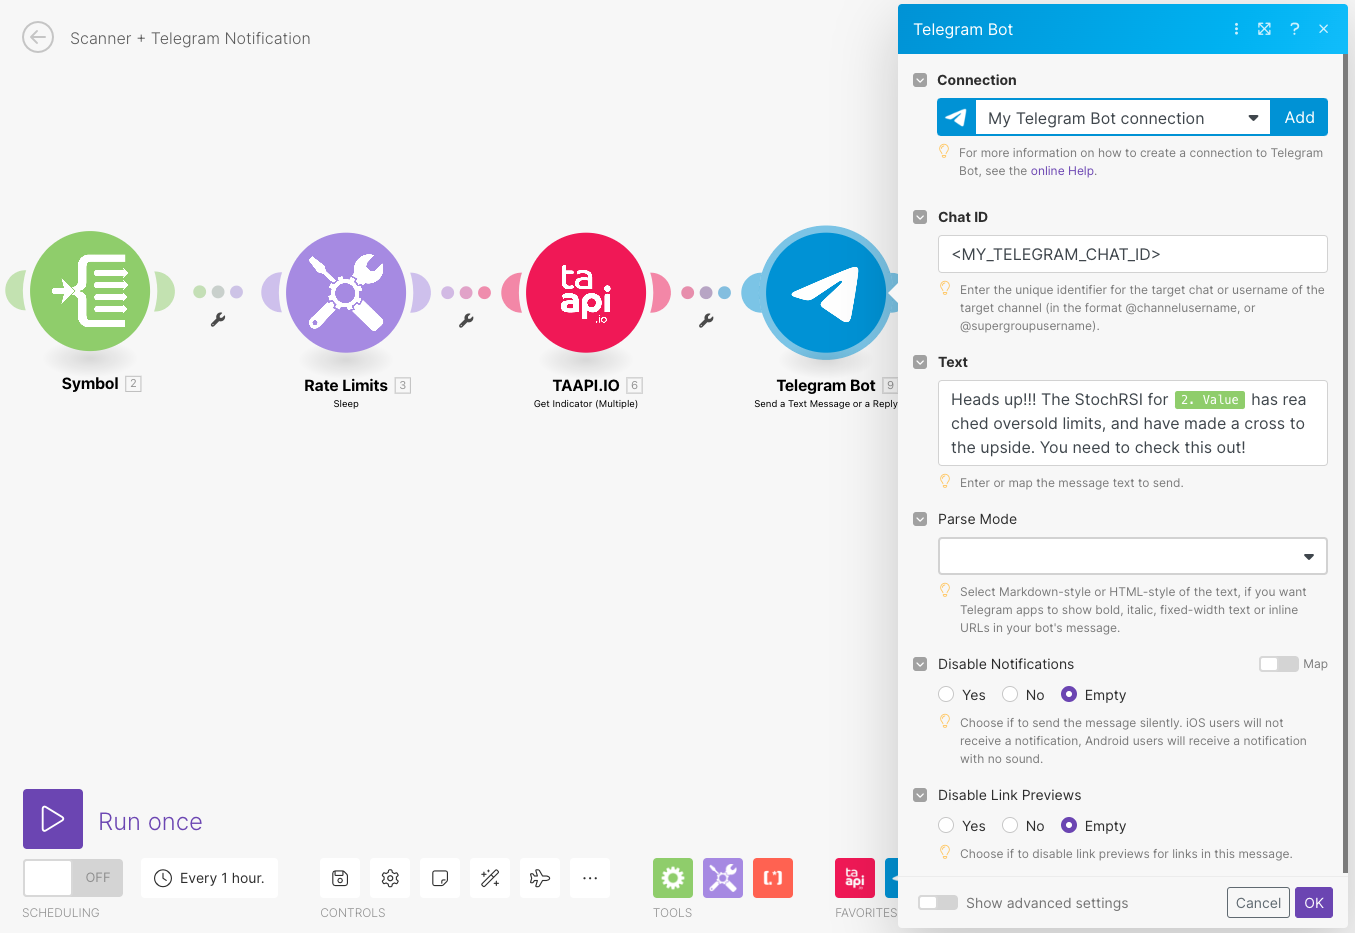Turn off the Scheduling toggle
The image size is (1355, 933).
(x=72, y=877)
